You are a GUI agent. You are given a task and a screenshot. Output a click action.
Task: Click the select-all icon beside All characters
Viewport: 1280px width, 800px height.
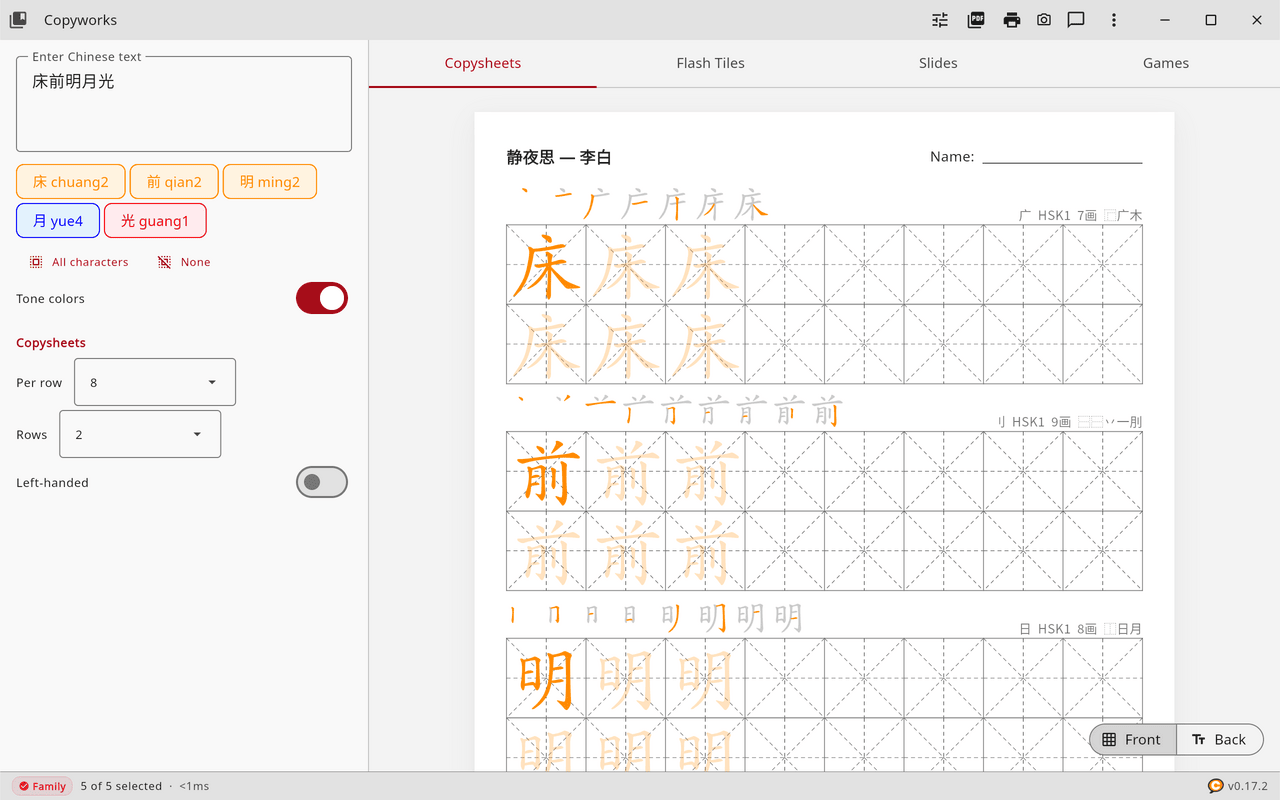[36, 262]
